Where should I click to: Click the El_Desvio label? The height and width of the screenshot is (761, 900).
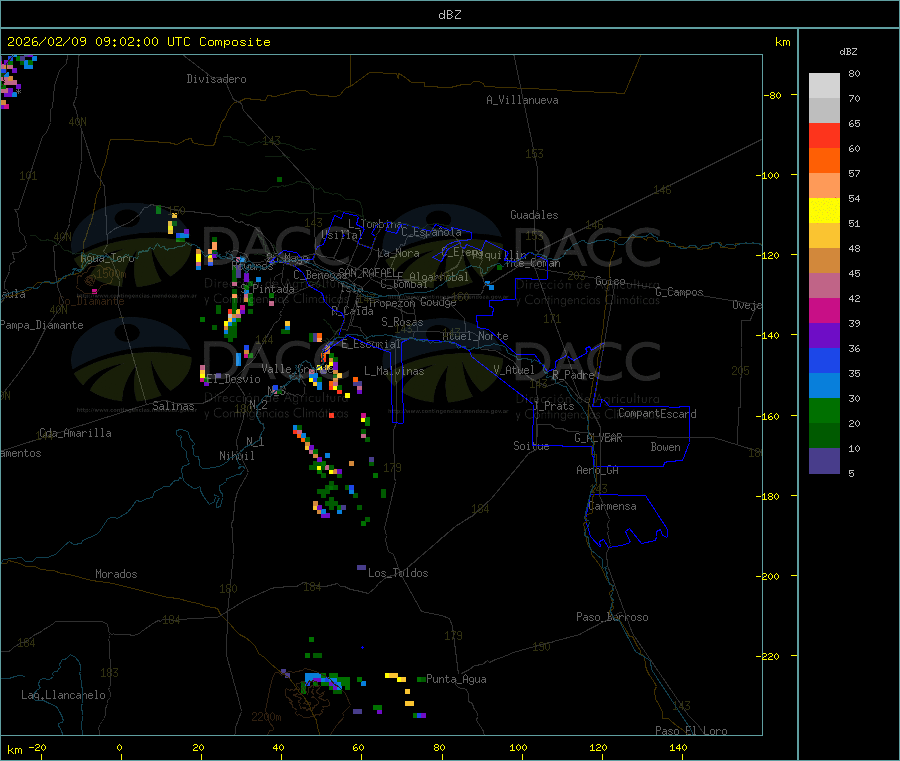(x=233, y=379)
